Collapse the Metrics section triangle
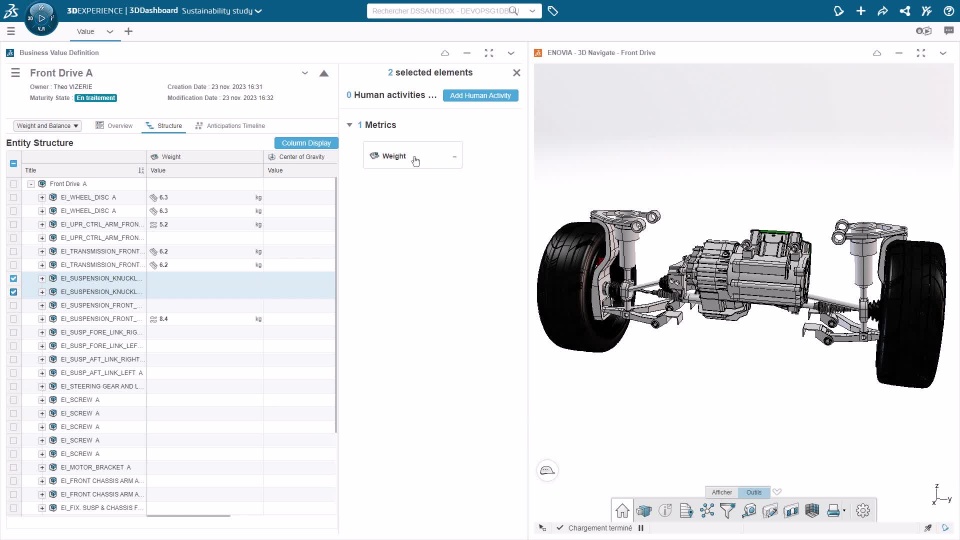This screenshot has width=960, height=540. point(350,125)
